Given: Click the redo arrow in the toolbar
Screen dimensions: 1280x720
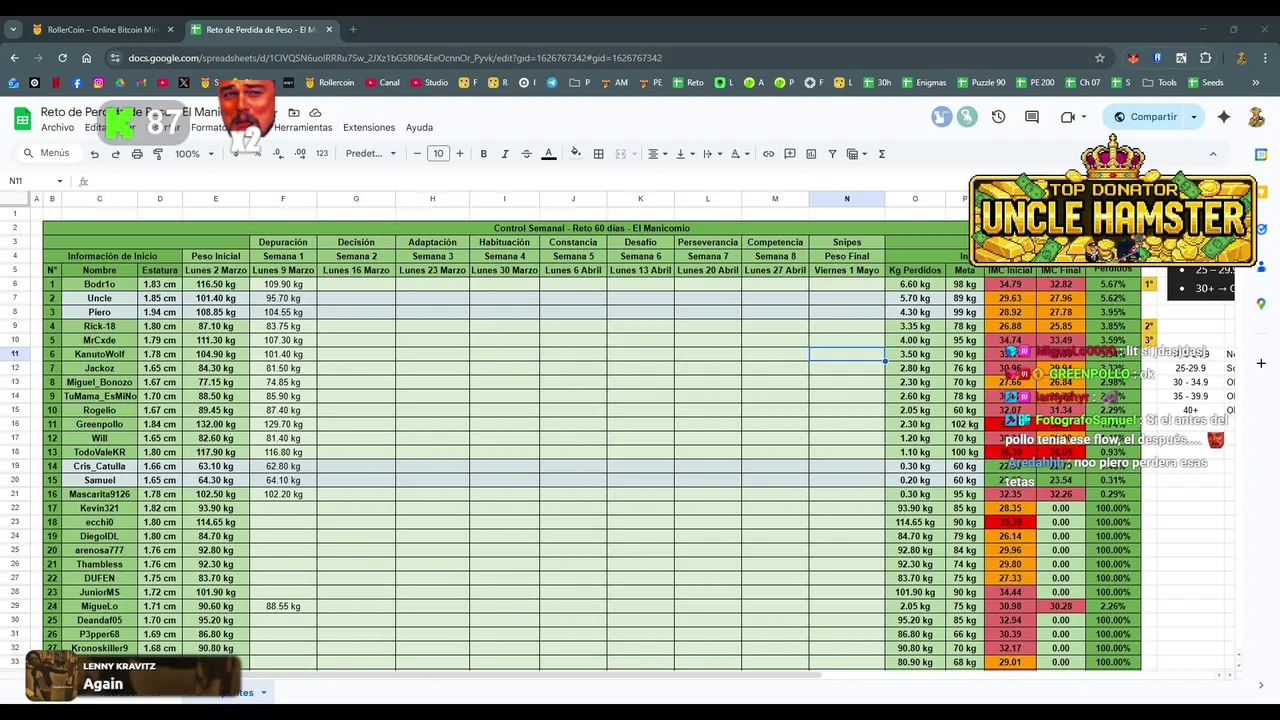Looking at the screenshot, I should (116, 154).
